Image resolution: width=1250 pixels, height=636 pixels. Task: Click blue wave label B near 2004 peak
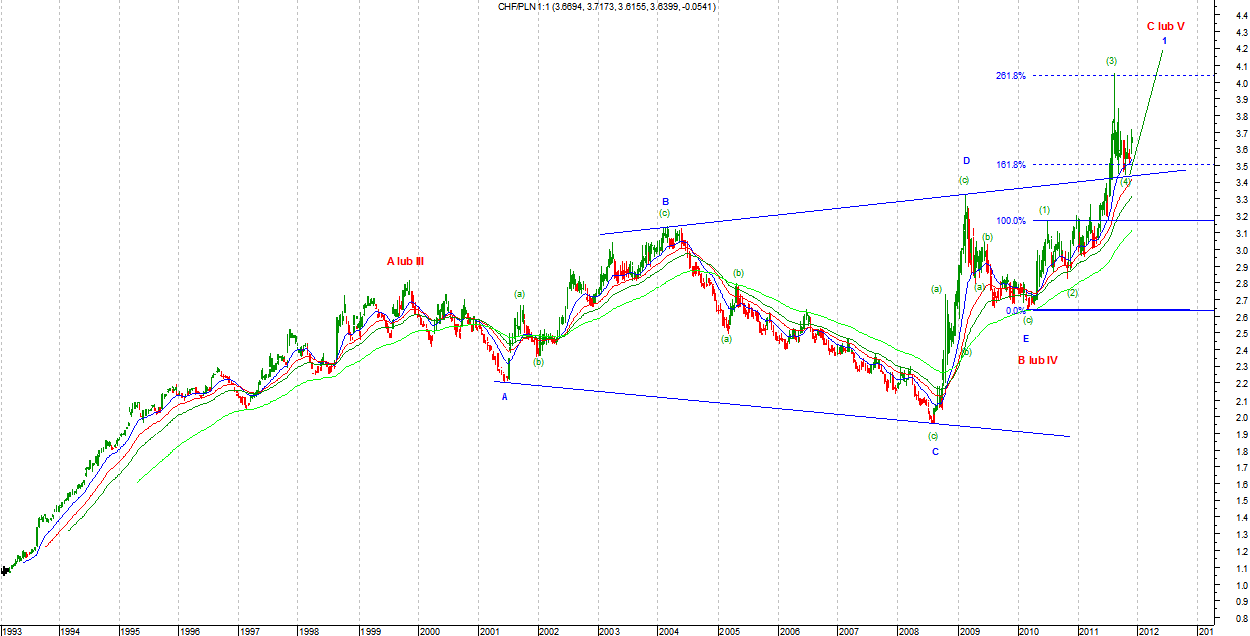(665, 201)
